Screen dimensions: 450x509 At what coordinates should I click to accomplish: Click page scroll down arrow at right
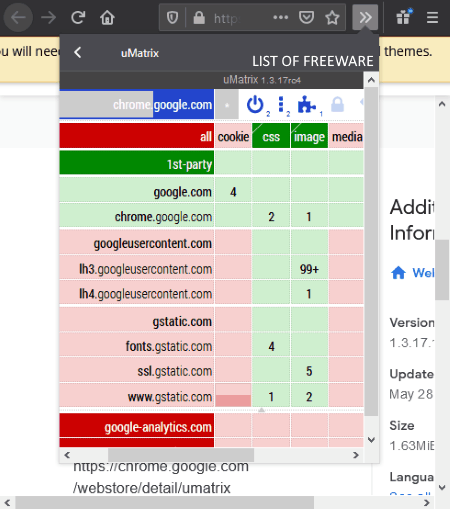pos(442,488)
